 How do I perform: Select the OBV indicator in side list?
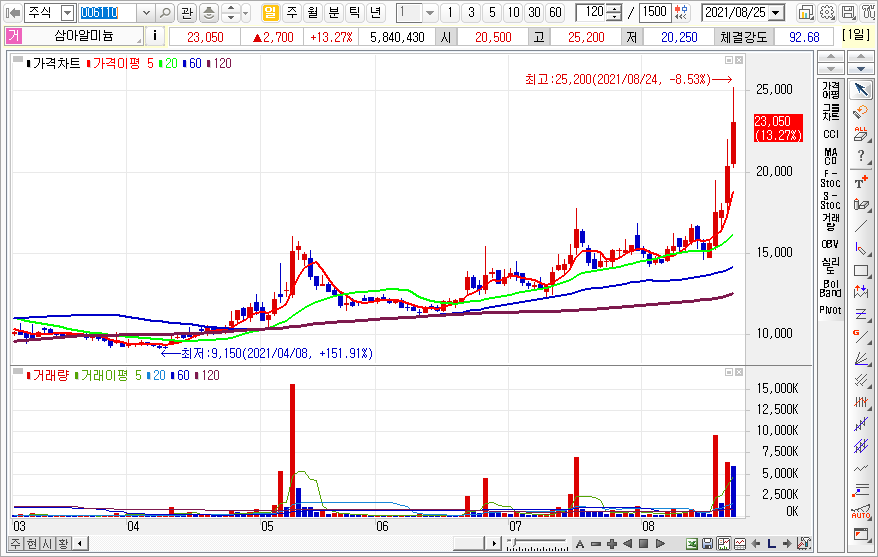click(830, 244)
